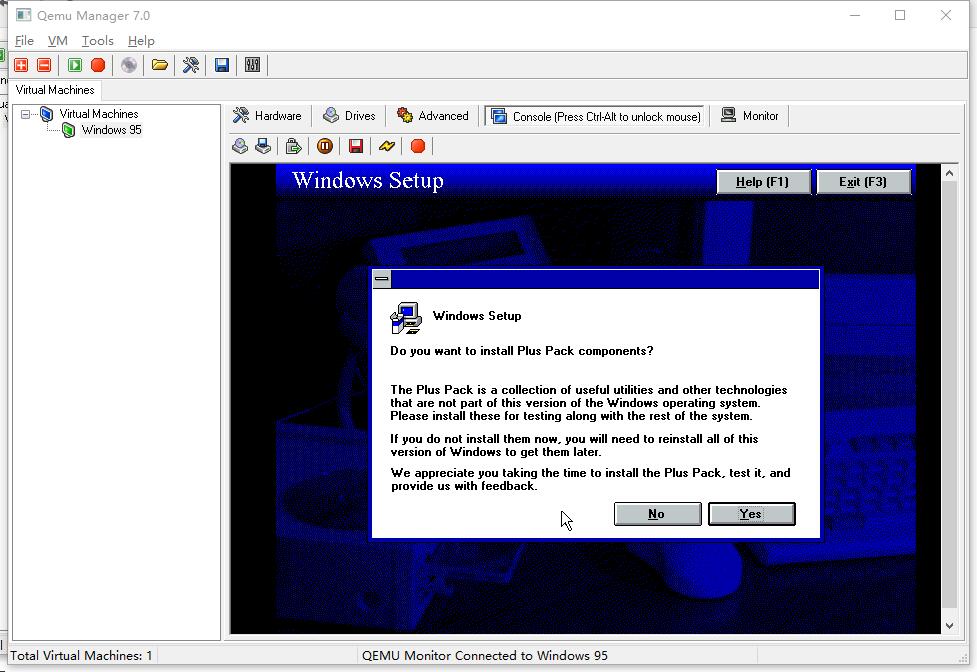Click the red minus remove VM icon
977x672 pixels.
44,65
